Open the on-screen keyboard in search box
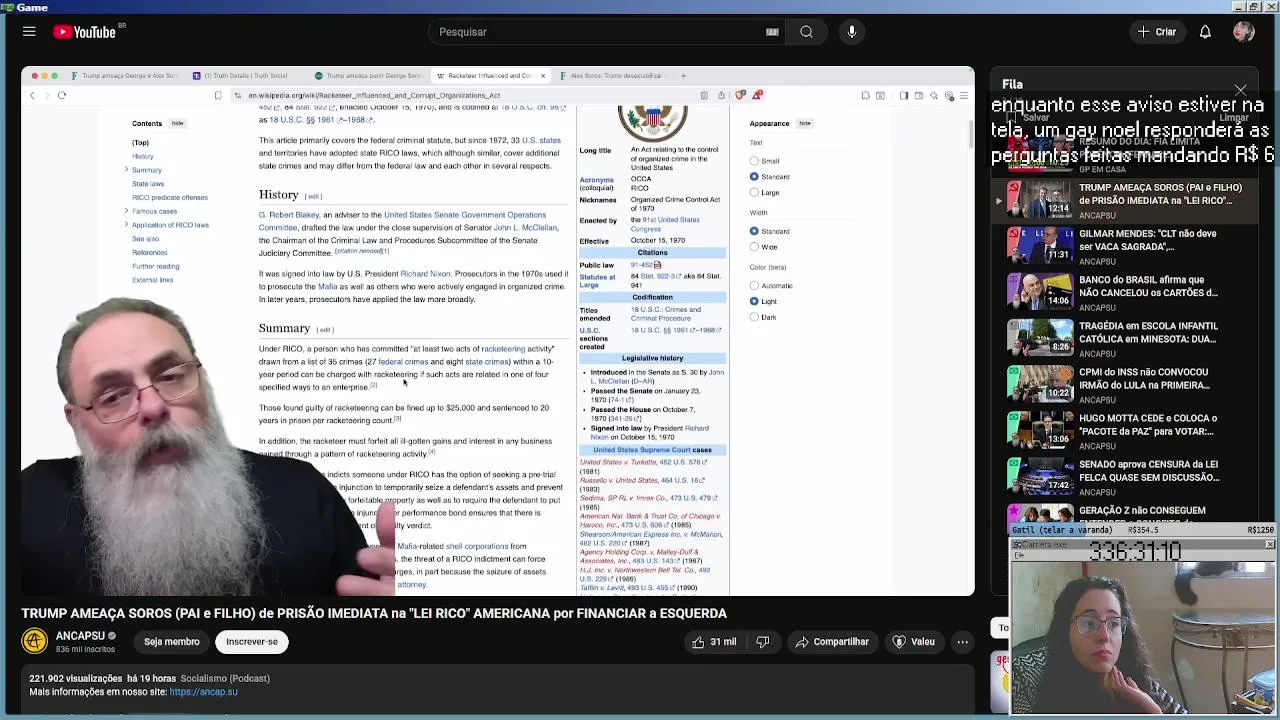1280x720 pixels. tap(772, 32)
